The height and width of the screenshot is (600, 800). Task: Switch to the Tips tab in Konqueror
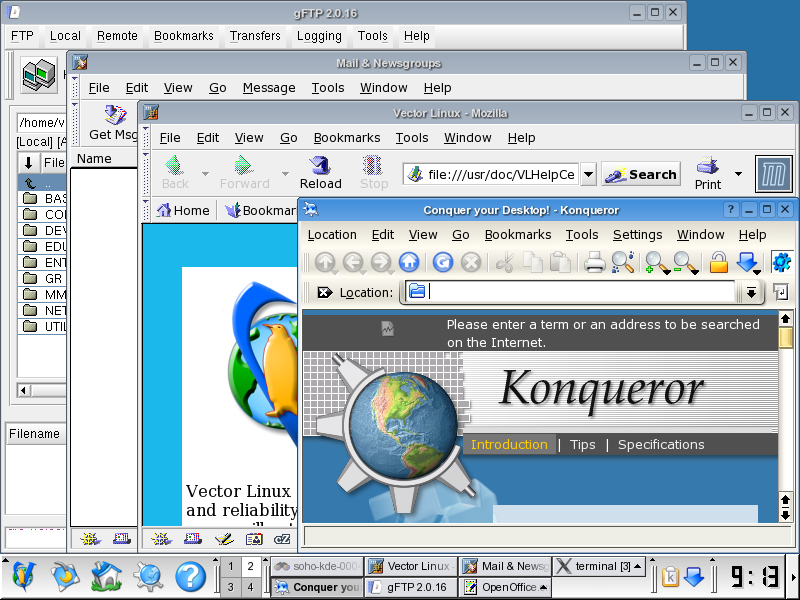pos(583,444)
